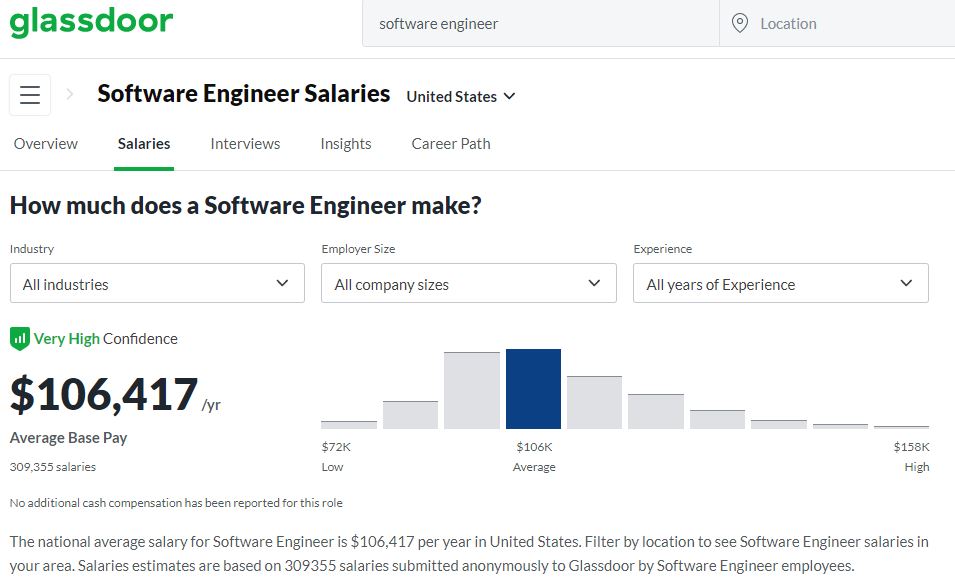Click the breadcrumb chevron beside the hamburger menu
This screenshot has height=586, width=955.
coord(69,94)
